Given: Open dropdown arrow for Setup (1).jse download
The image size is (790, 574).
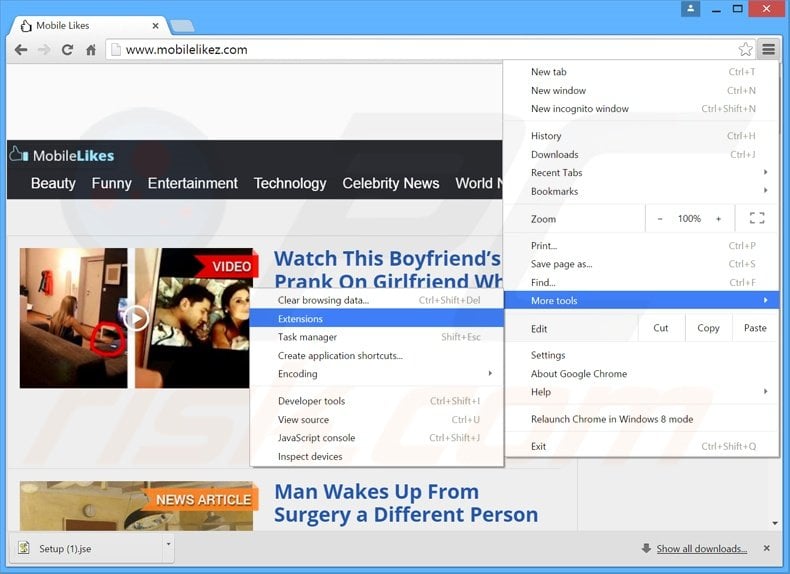Looking at the screenshot, I should coord(168,544).
